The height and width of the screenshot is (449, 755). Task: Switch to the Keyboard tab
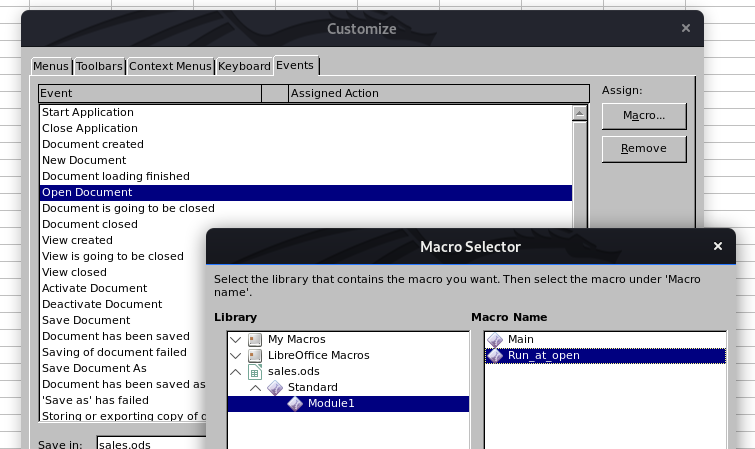[x=245, y=67]
